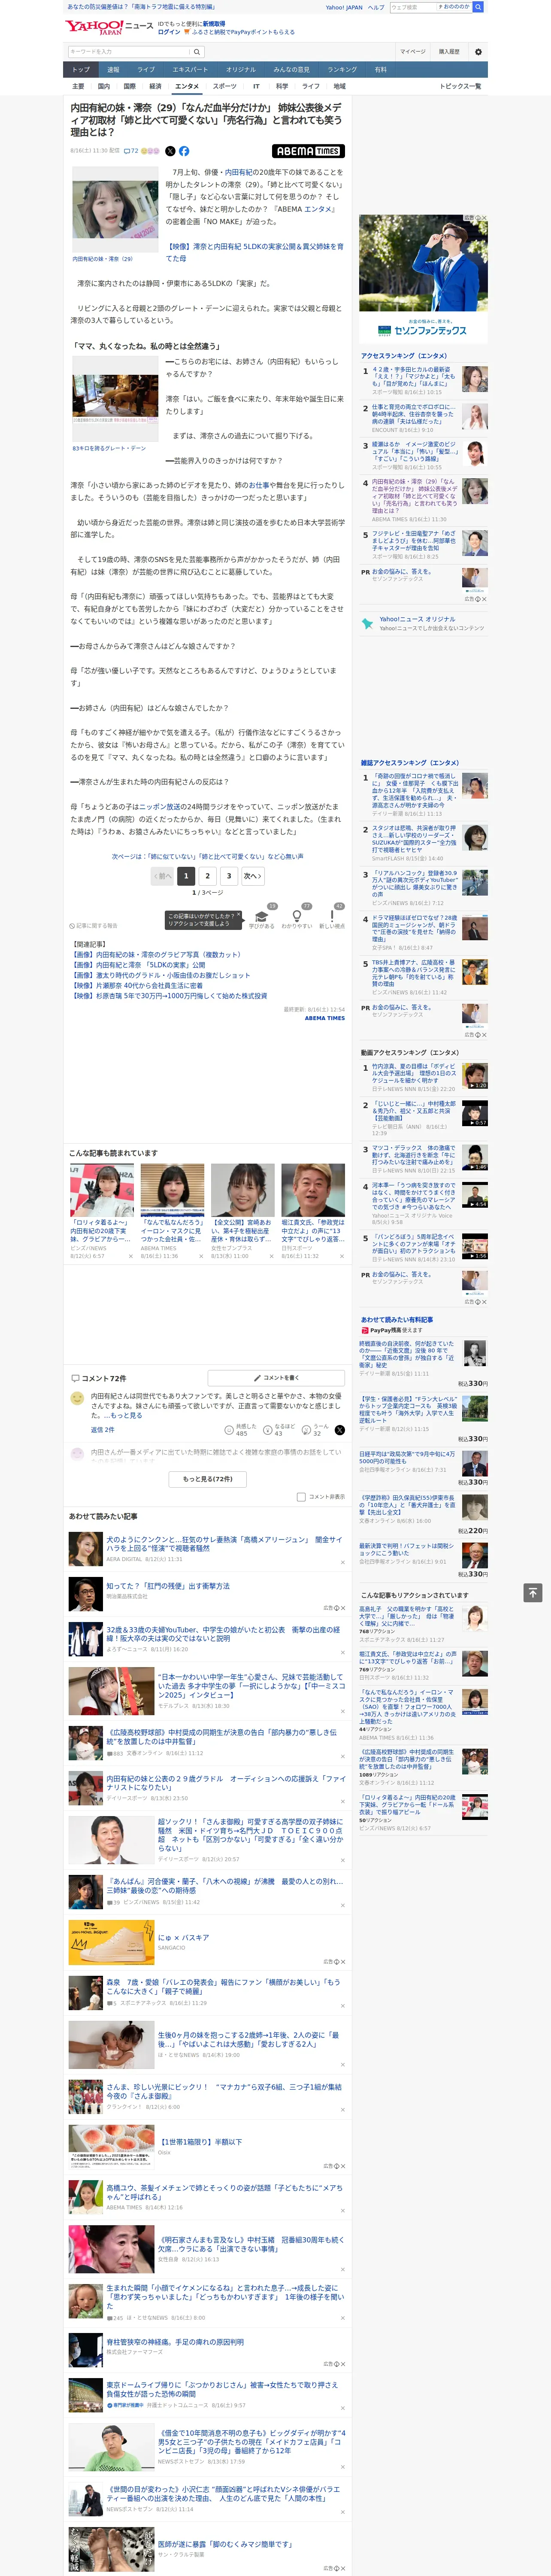Screen dimensions: 551x2576
Task: Select the ランキング tab
Action: click(x=342, y=70)
